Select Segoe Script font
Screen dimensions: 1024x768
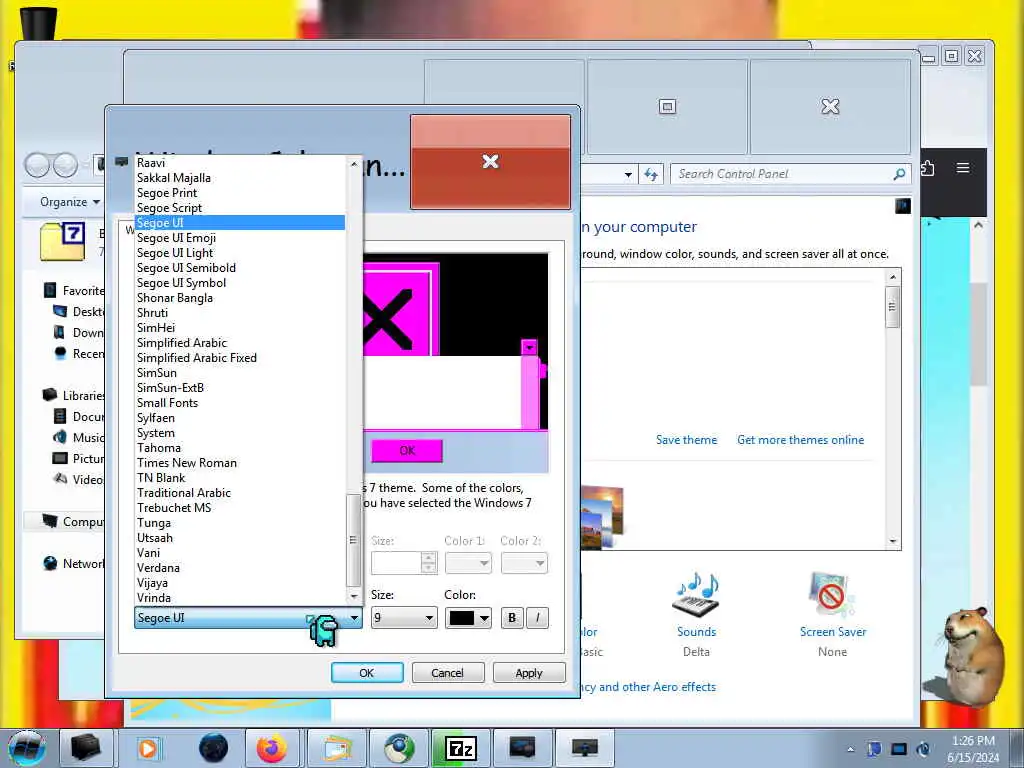click(240, 208)
